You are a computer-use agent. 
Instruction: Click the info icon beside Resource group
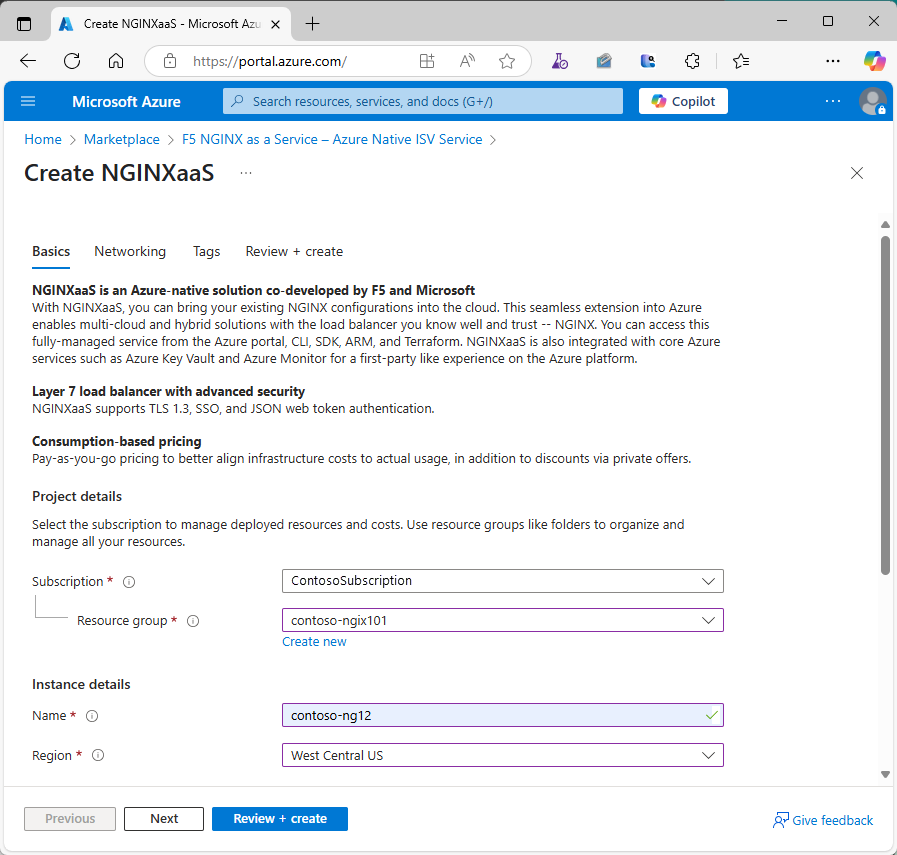(x=192, y=620)
